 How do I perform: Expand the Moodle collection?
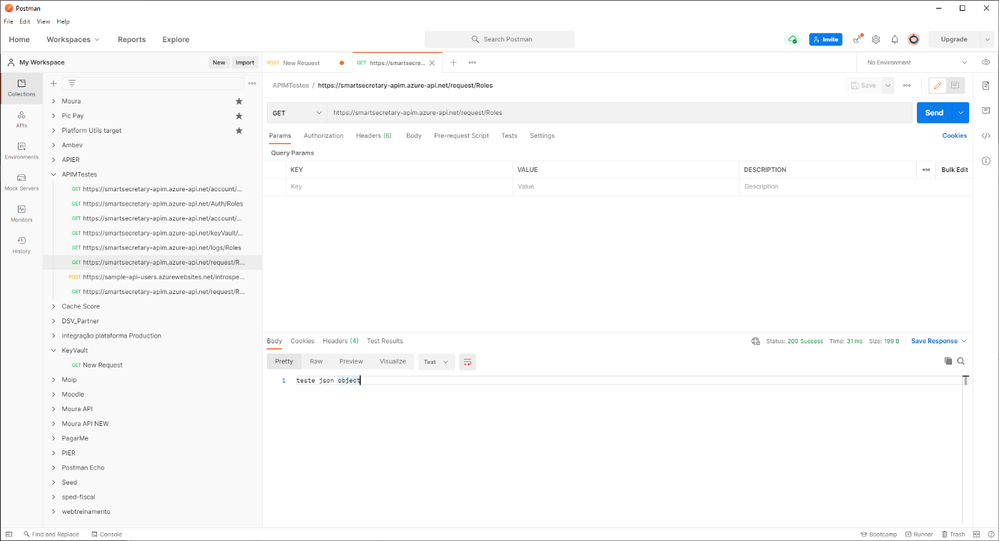coord(54,394)
